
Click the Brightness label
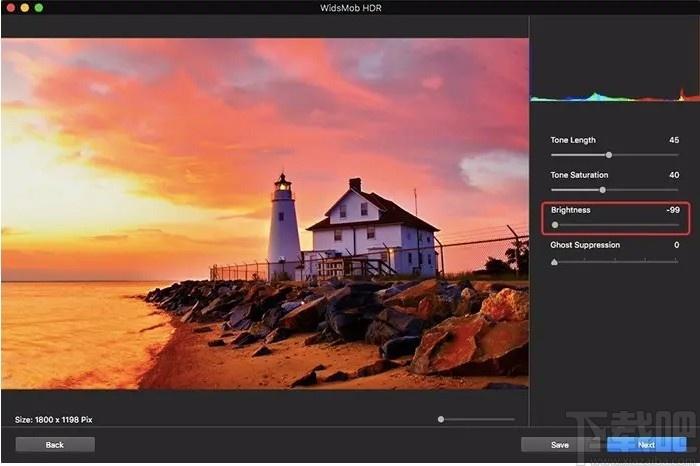click(571, 210)
